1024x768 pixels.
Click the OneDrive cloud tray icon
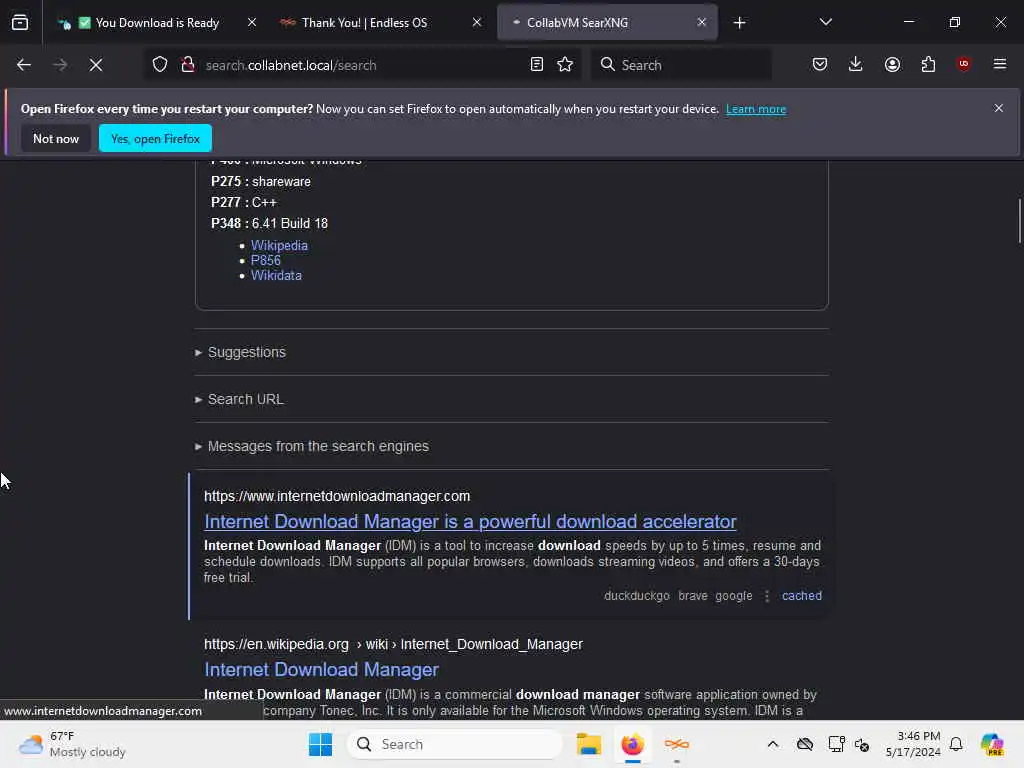click(x=805, y=744)
